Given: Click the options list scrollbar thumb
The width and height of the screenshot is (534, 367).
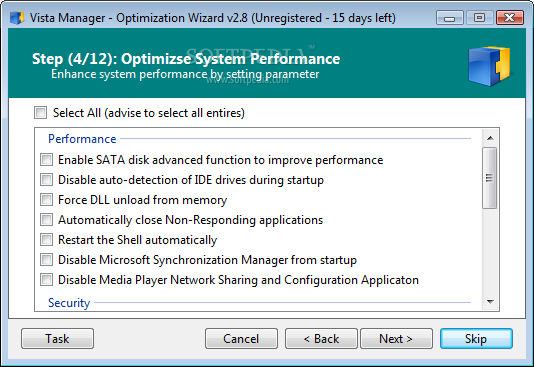Looking at the screenshot, I should [x=490, y=178].
